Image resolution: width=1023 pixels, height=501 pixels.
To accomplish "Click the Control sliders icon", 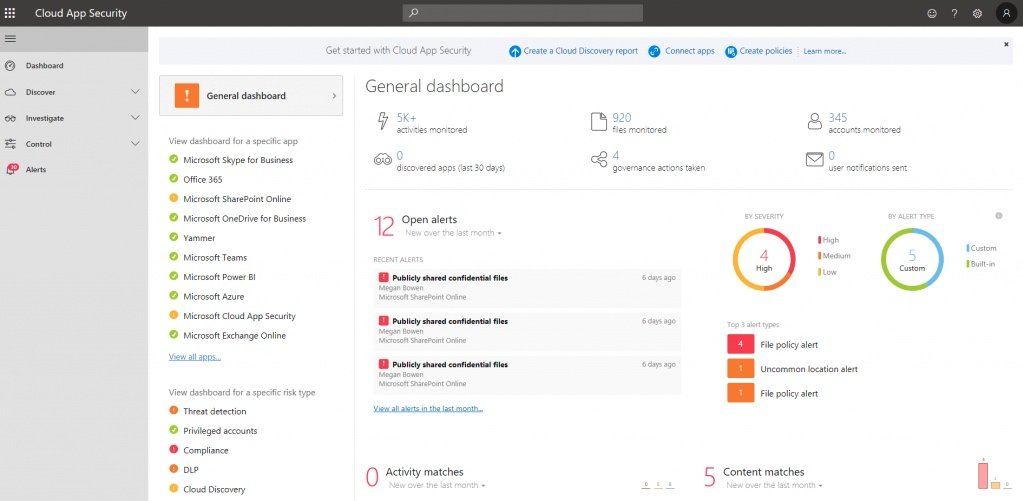I will coord(10,144).
